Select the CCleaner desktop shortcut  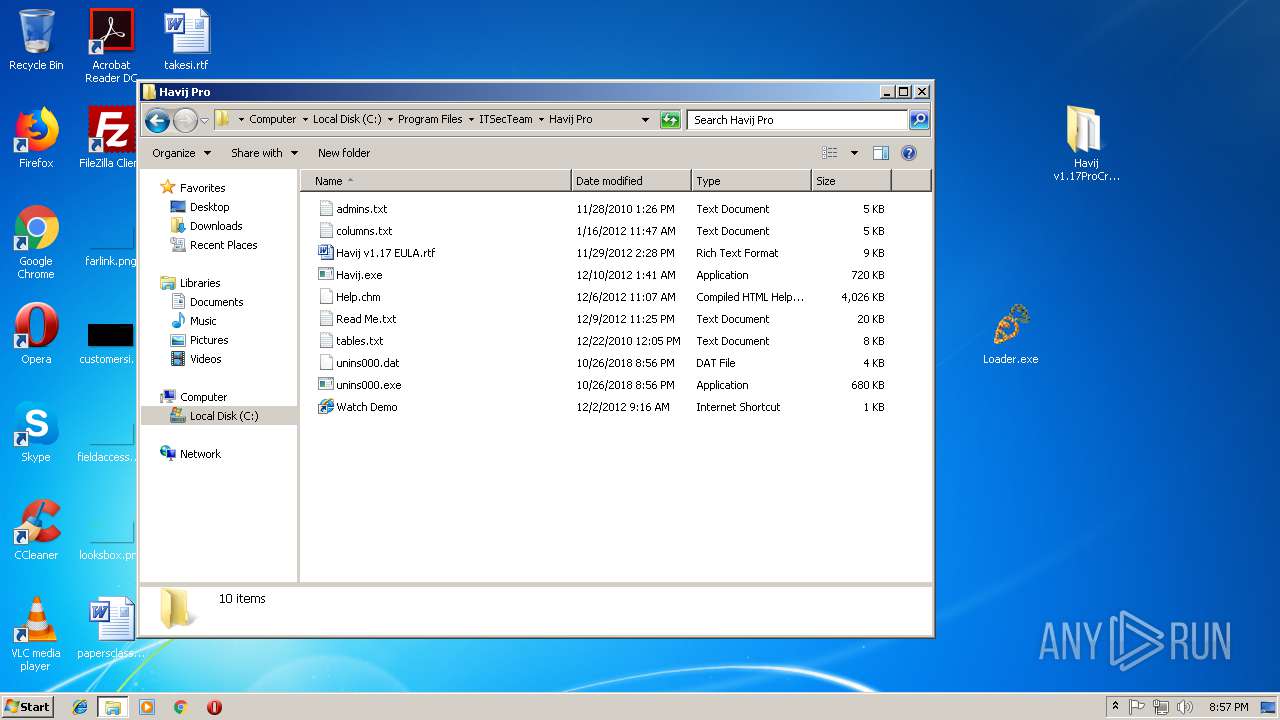pos(36,530)
